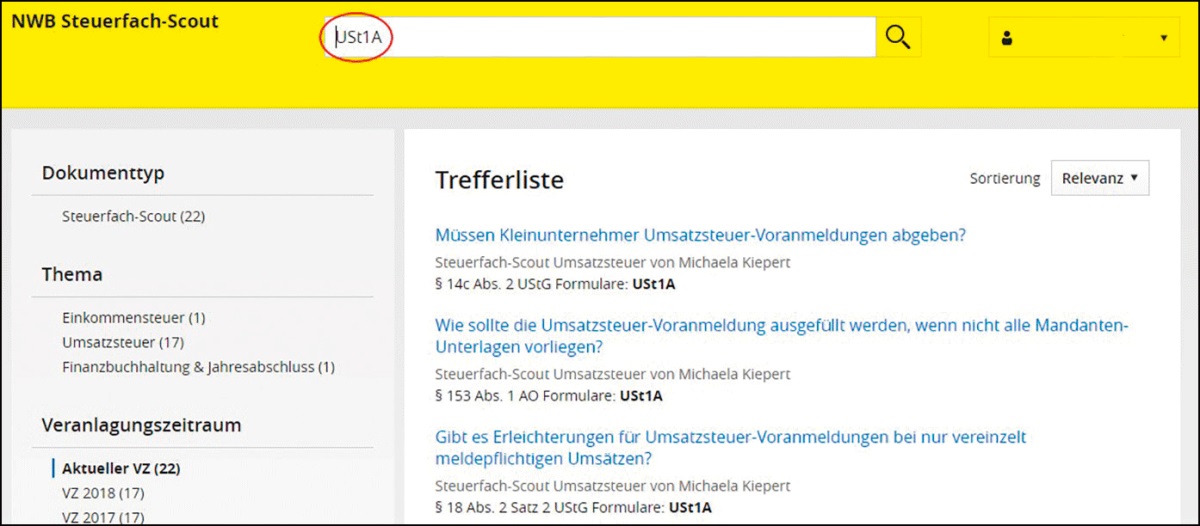Open result about Kleinunternehmer Umsatzsteuer-Voranmeldungen
Image resolution: width=1200 pixels, height=526 pixels.
coord(700,236)
